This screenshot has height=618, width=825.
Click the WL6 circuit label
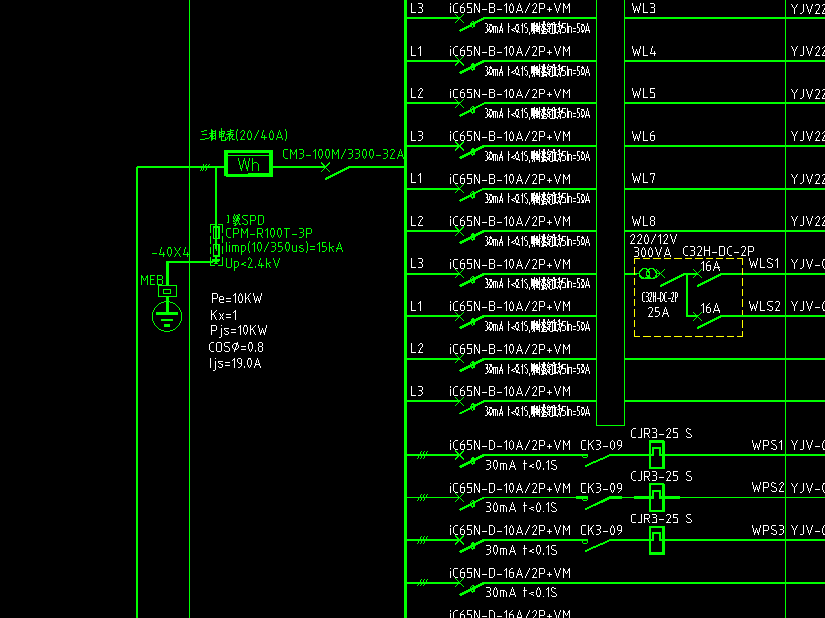(x=644, y=136)
